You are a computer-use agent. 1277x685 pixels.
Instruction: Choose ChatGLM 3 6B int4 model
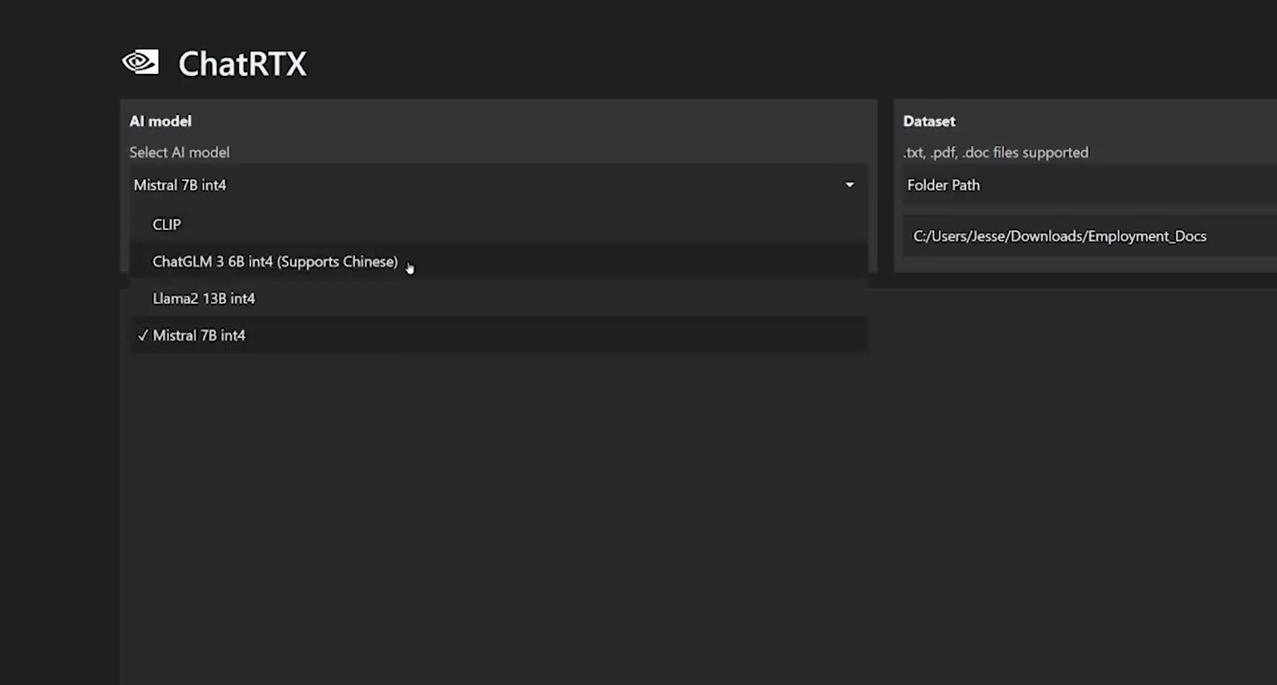(x=275, y=261)
